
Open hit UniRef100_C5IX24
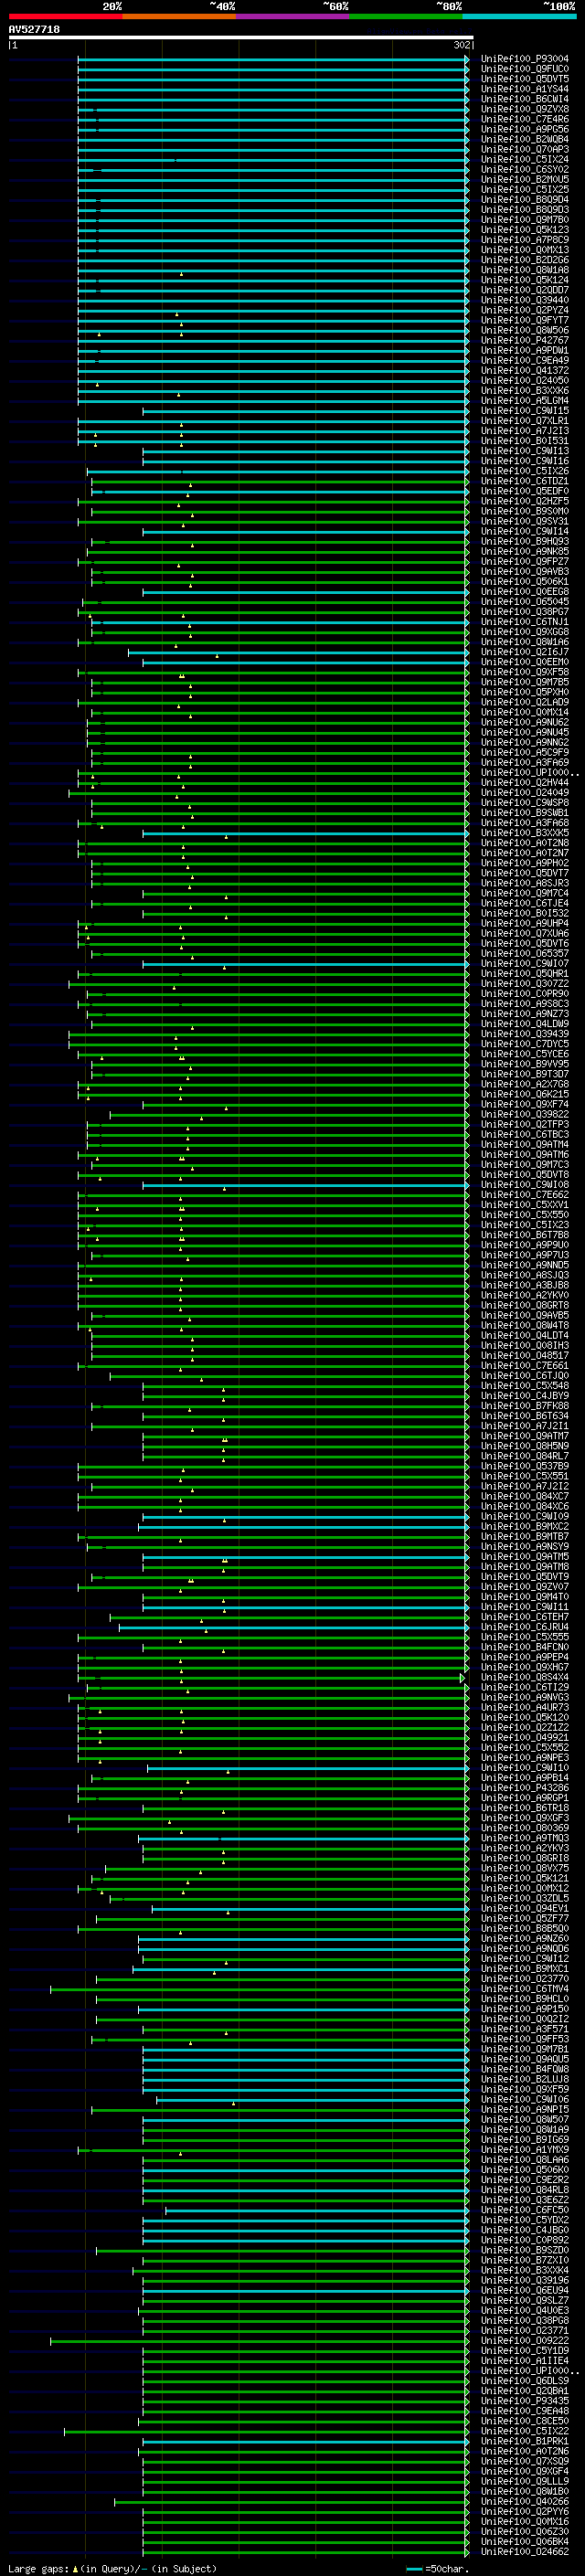click(524, 159)
